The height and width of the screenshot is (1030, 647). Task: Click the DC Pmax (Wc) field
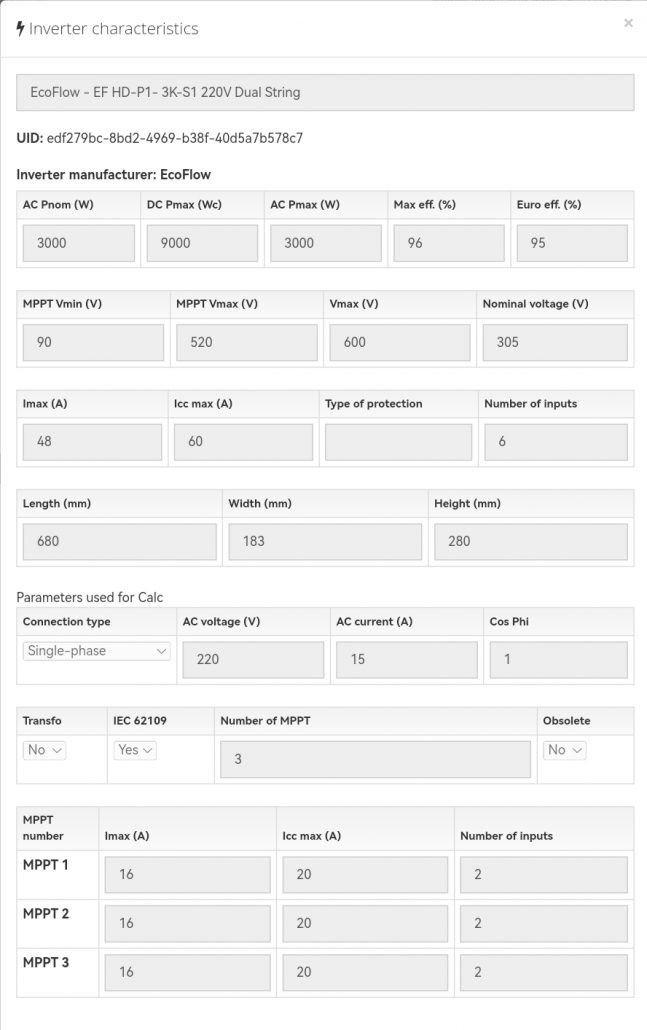[202, 243]
